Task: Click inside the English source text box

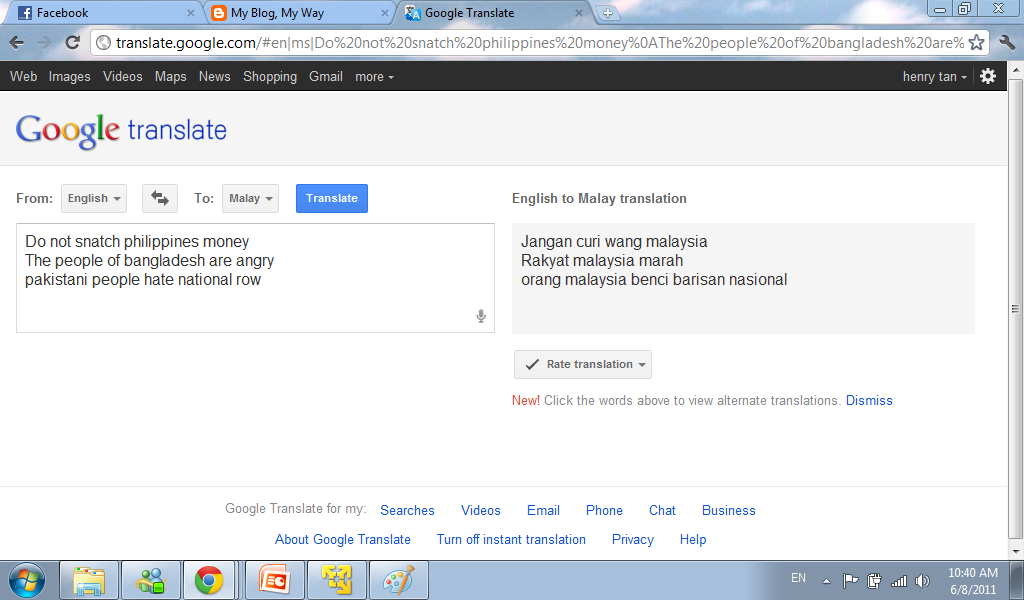Action: pyautogui.click(x=255, y=278)
